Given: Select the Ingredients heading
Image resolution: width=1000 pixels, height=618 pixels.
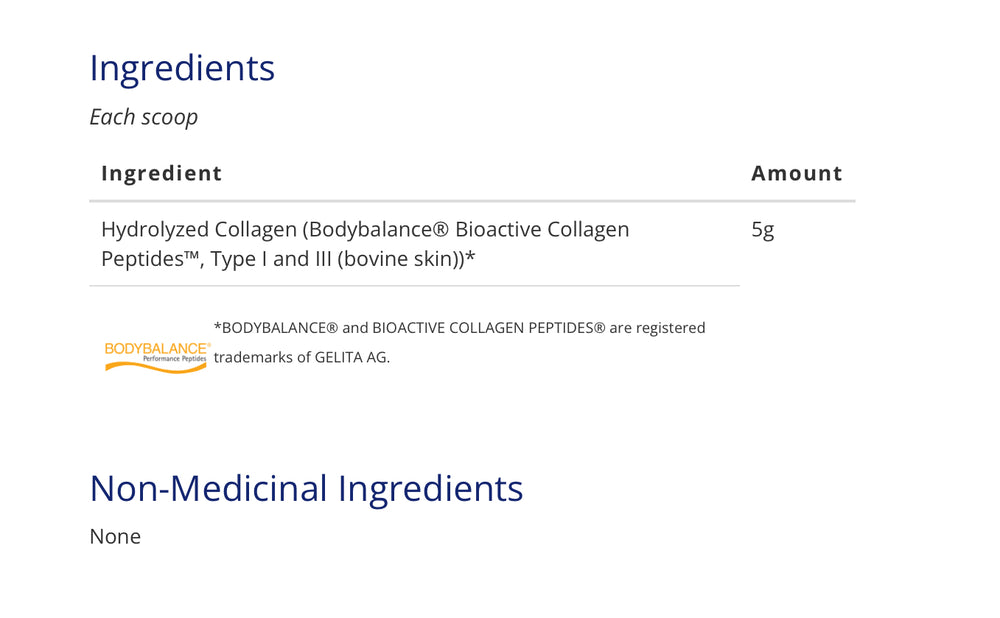Looking at the screenshot, I should pos(182,69).
